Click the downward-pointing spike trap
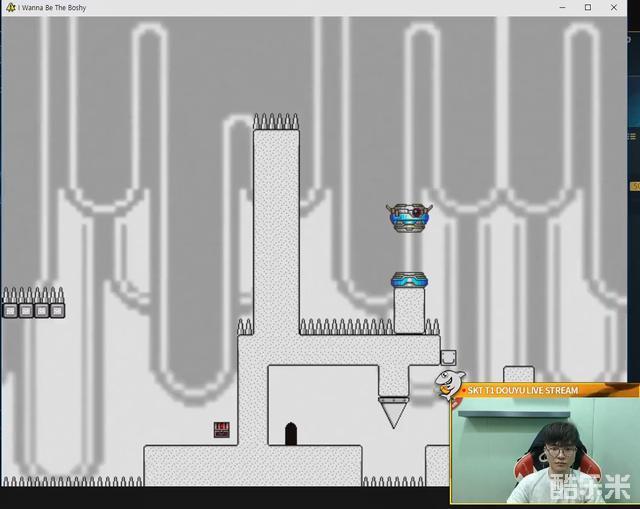This screenshot has height=509, width=640. pos(393,411)
